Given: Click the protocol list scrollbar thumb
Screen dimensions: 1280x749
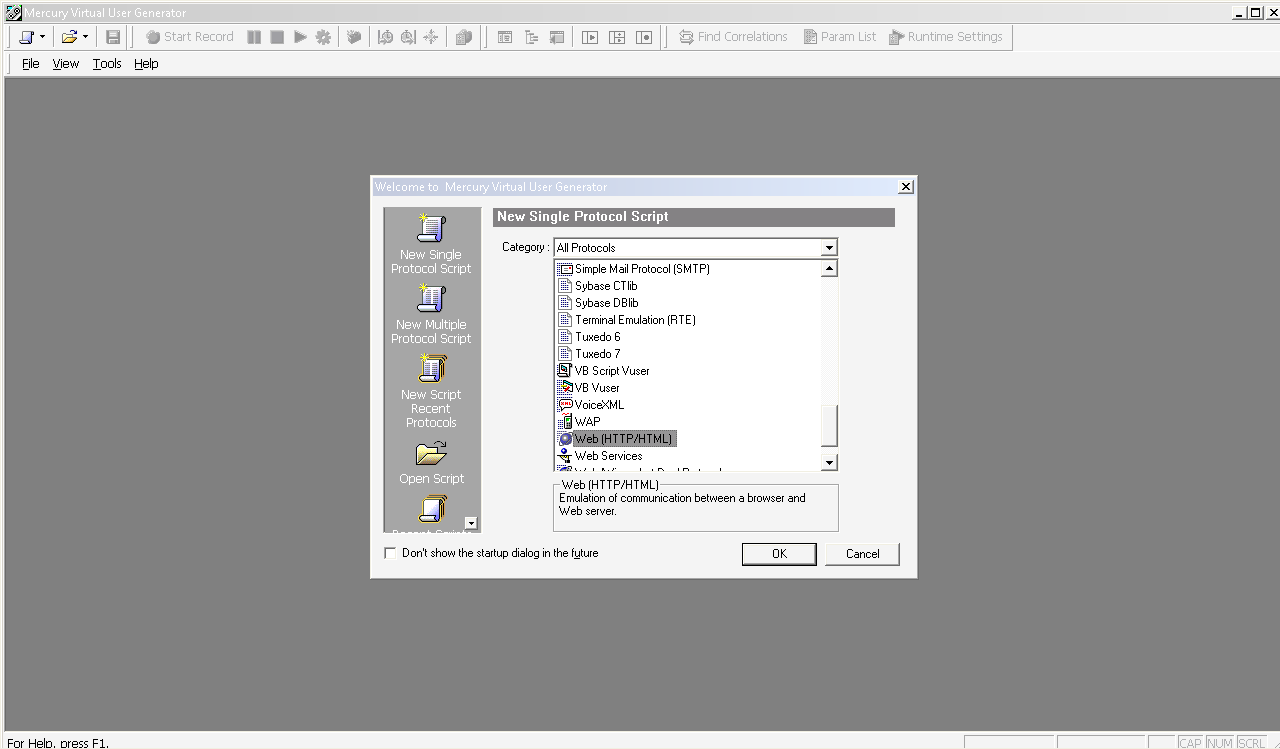Looking at the screenshot, I should (x=829, y=426).
